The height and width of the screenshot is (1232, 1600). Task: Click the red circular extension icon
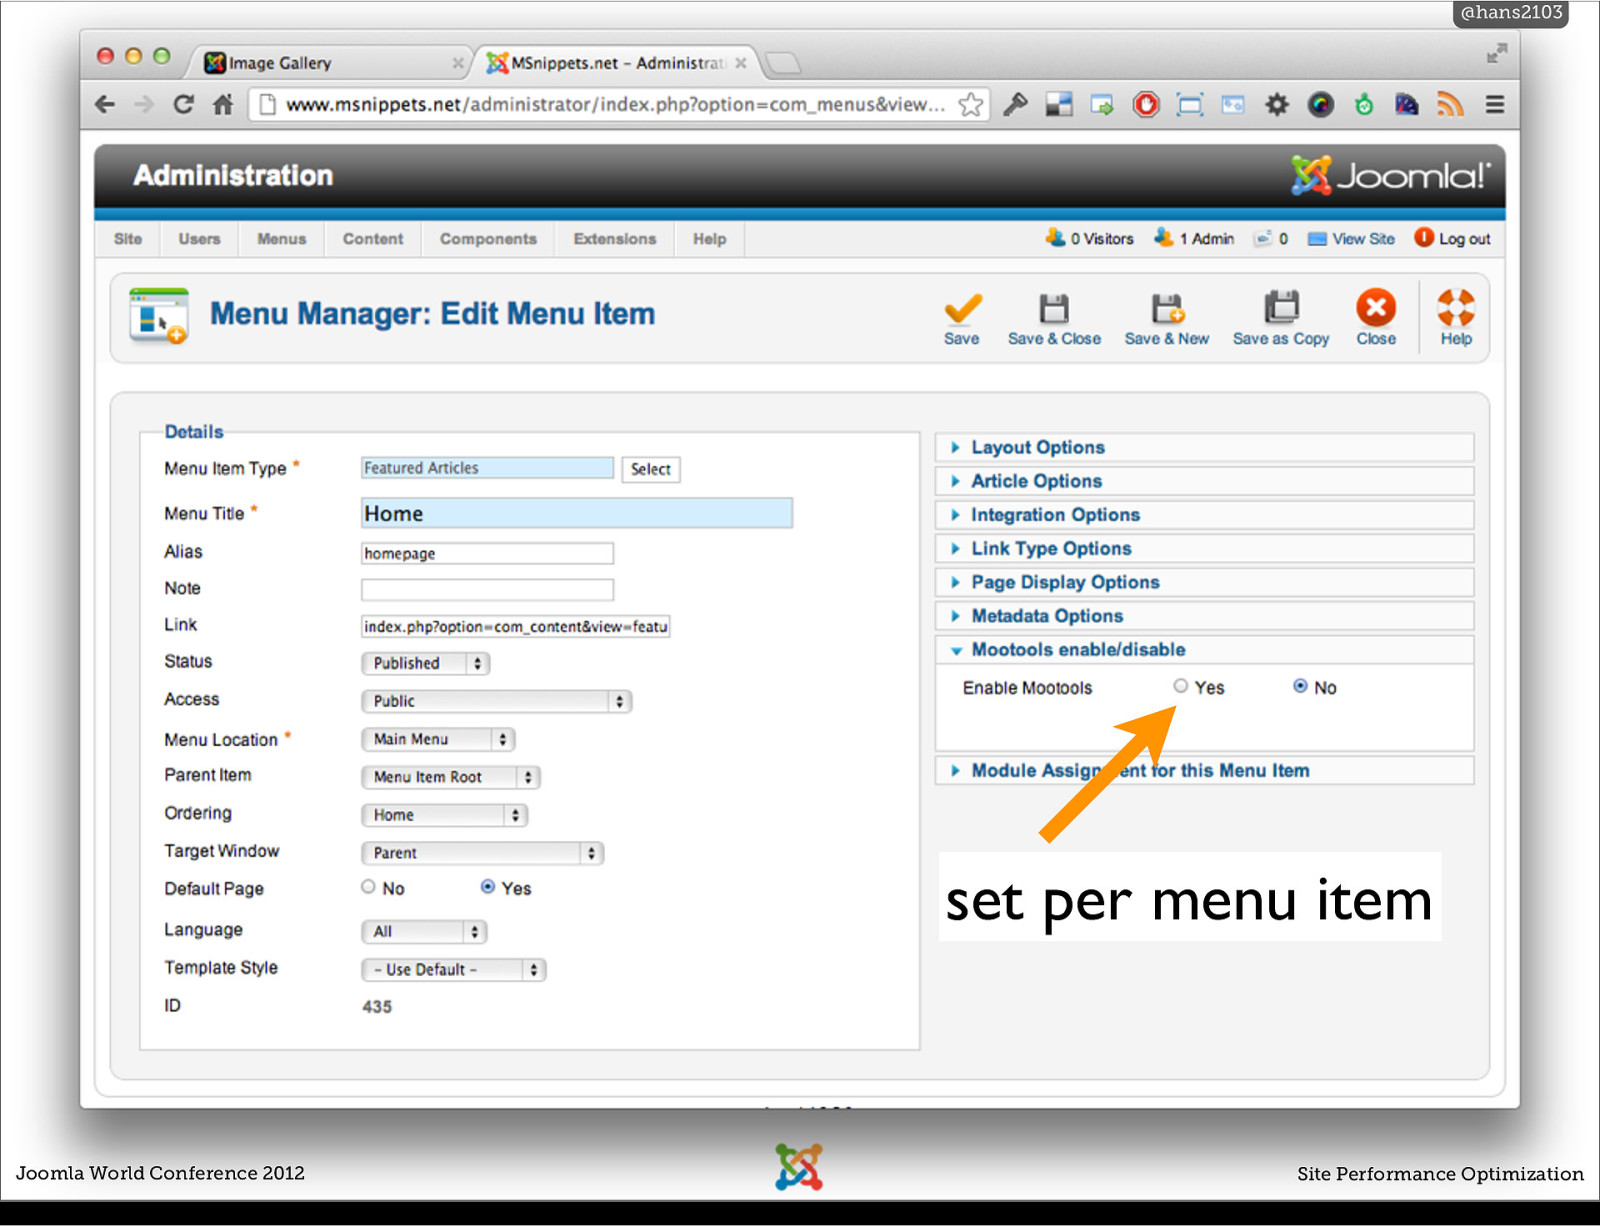(1146, 104)
